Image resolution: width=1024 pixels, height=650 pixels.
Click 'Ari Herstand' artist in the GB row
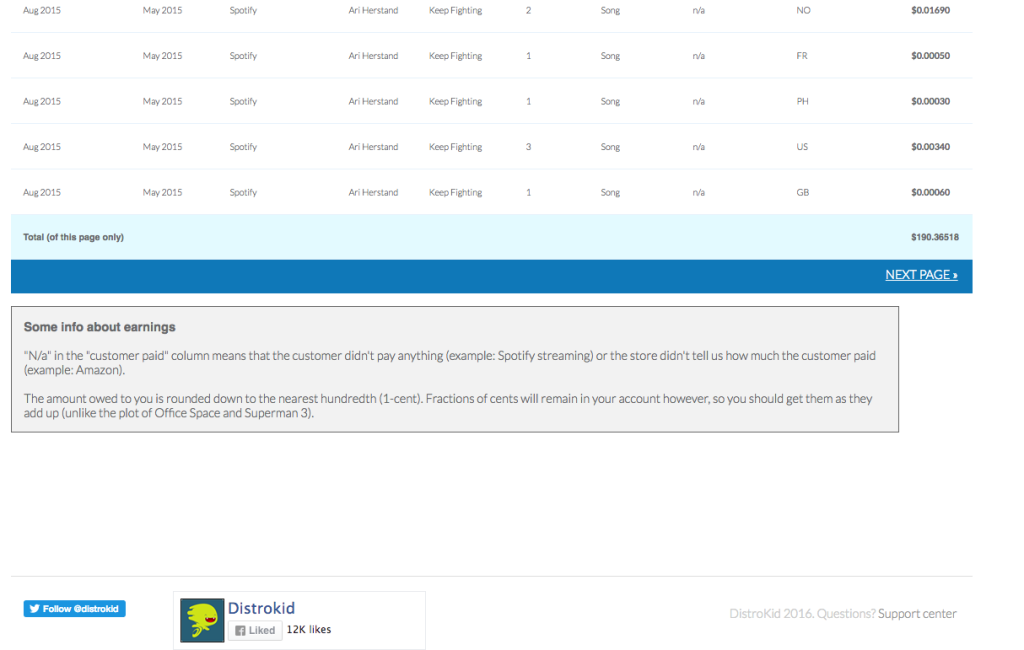373,193
